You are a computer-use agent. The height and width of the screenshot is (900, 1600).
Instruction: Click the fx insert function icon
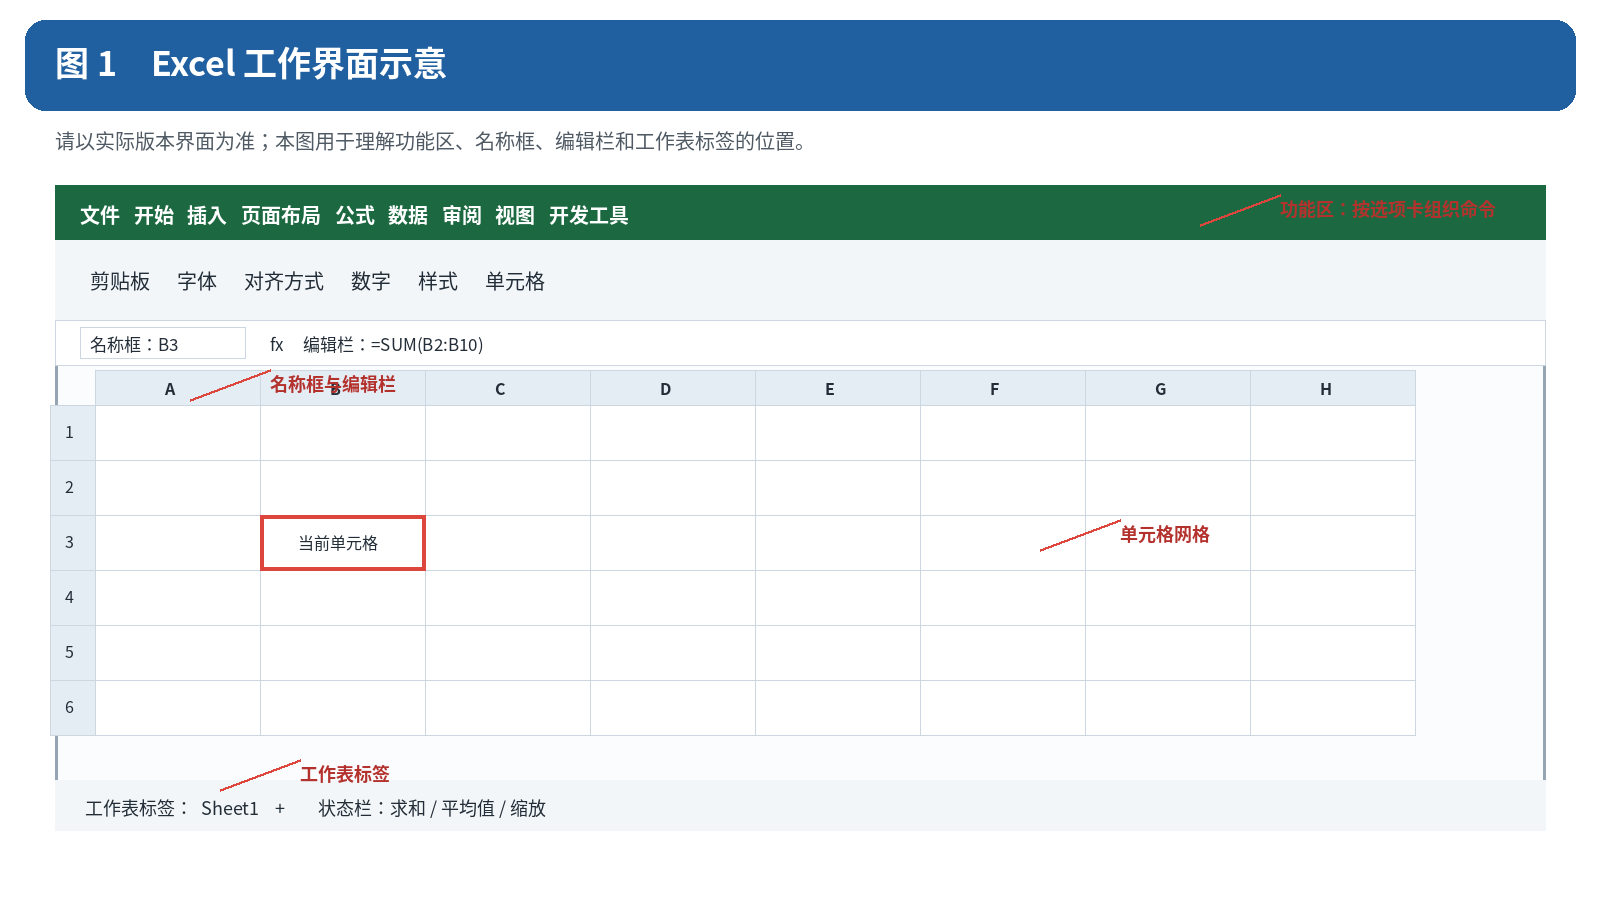click(277, 344)
